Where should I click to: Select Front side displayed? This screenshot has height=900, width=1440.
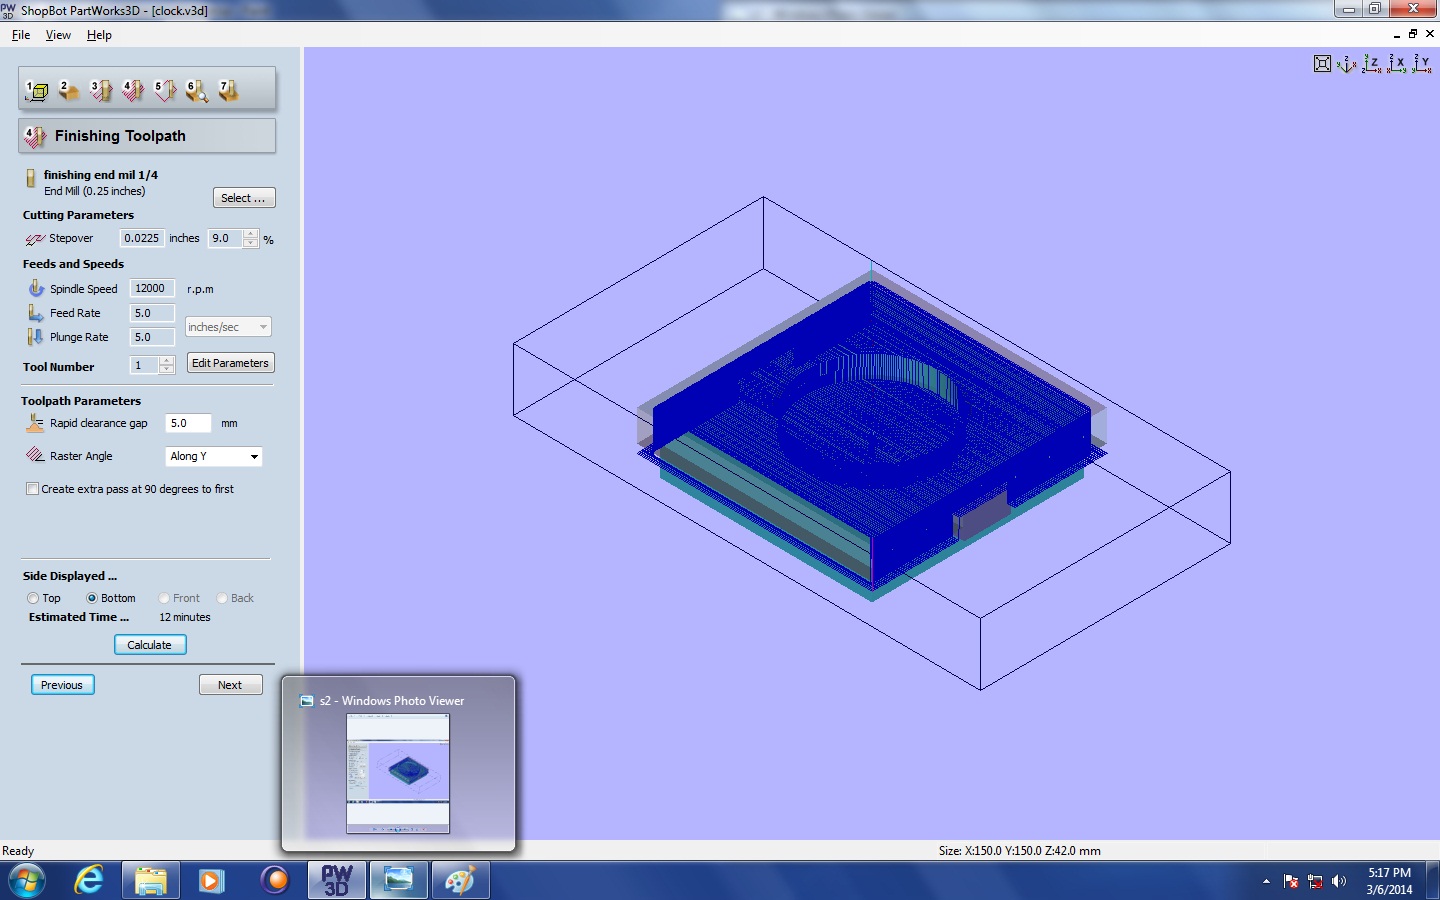(x=164, y=598)
